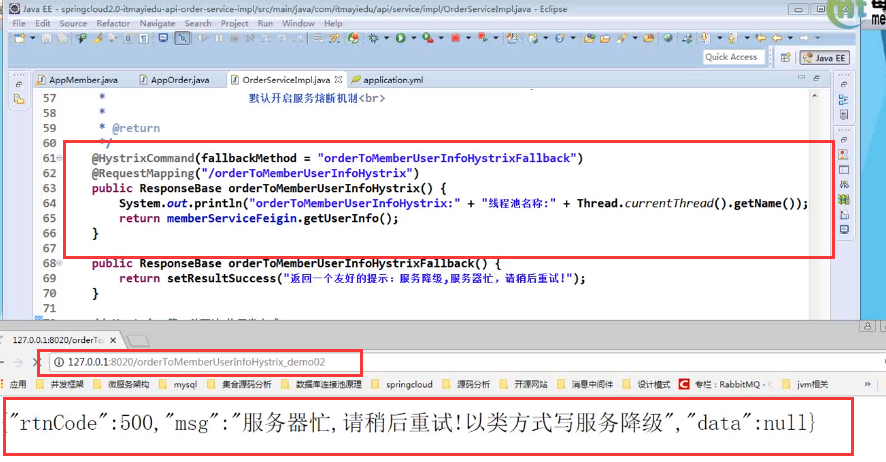Toggle Skip All Breakpoints button

point(183,38)
